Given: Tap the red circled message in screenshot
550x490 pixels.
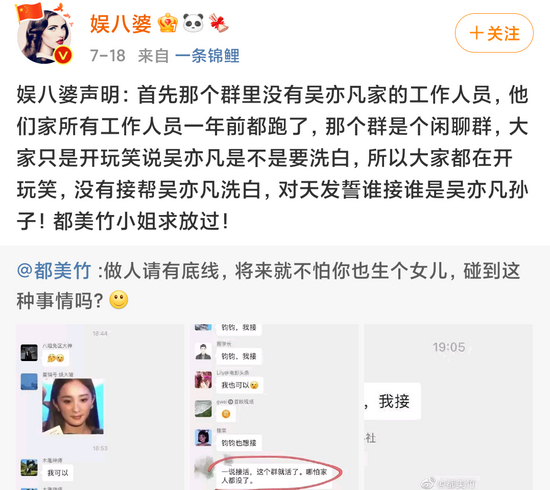Looking at the screenshot, I should tap(275, 476).
